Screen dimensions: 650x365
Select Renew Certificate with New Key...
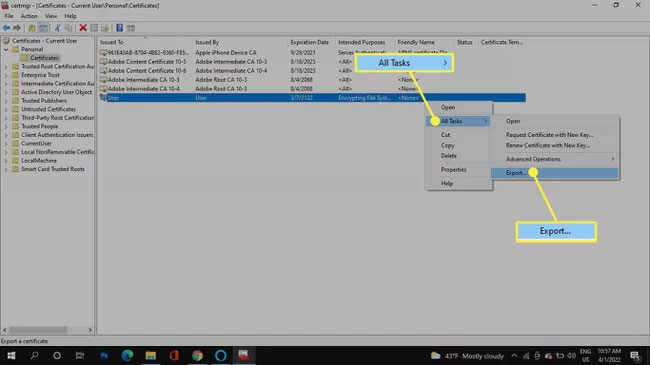click(555, 146)
